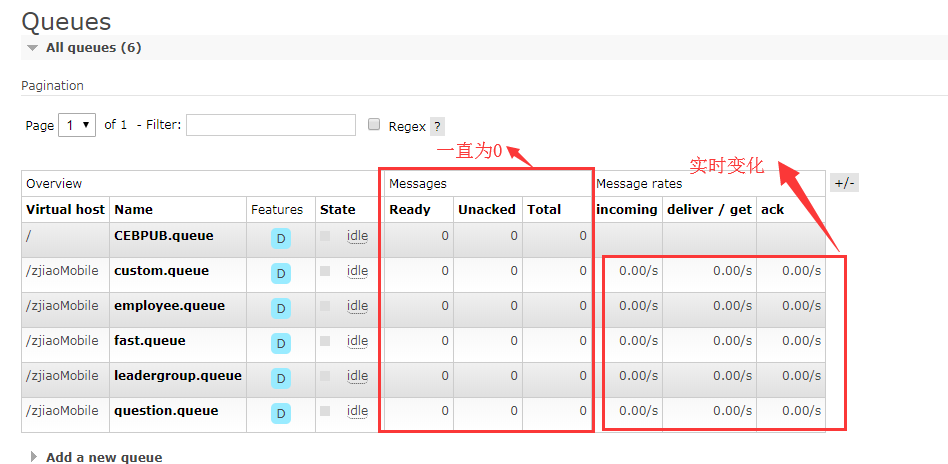Image resolution: width=948 pixels, height=464 pixels.
Task: Click the state indicator square for employee.queue
Action: (x=325, y=306)
